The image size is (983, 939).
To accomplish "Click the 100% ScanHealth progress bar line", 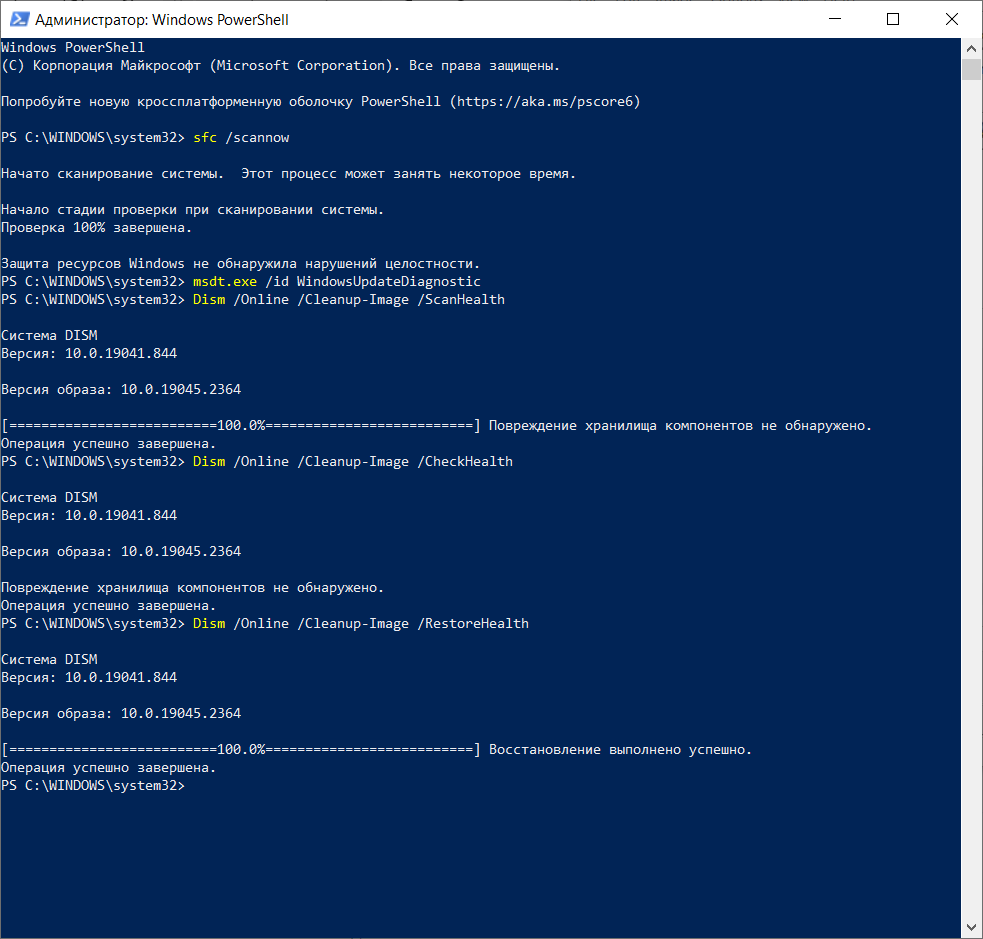I will coord(240,425).
